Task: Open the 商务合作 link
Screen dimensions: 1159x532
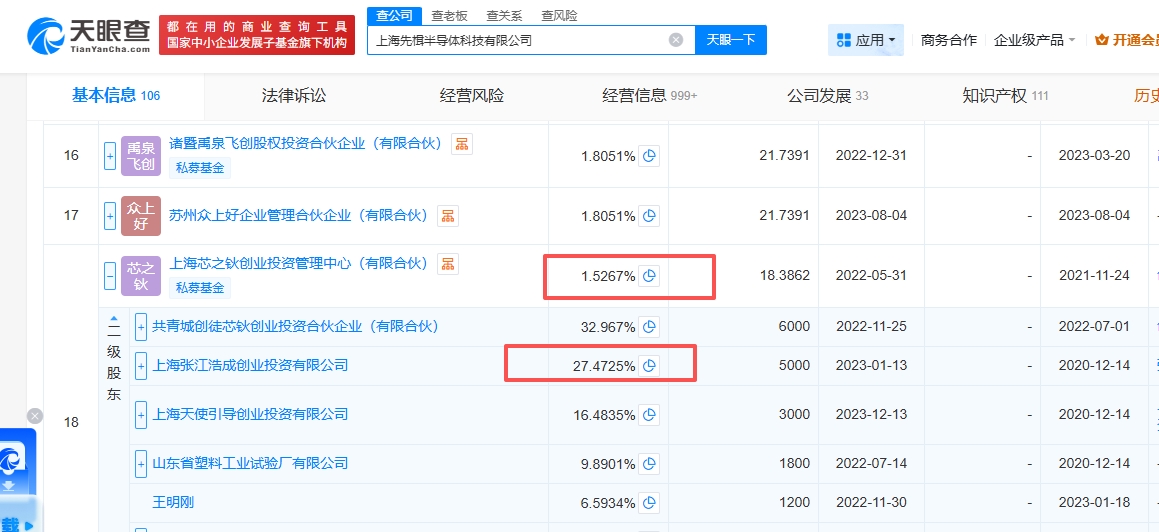Action: (x=948, y=40)
